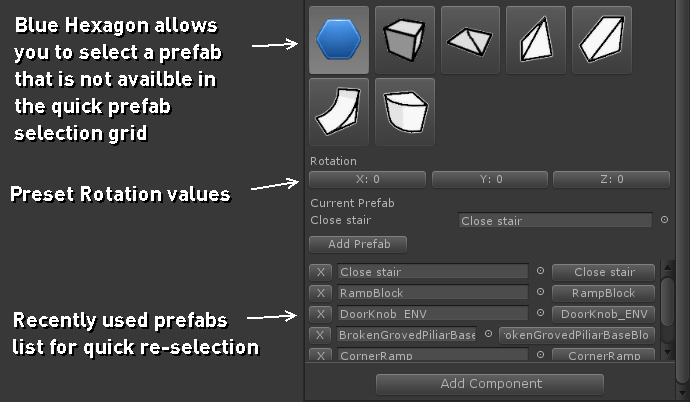Select the blue hexagon prefab picker
This screenshot has width=690, height=402.
(x=339, y=40)
